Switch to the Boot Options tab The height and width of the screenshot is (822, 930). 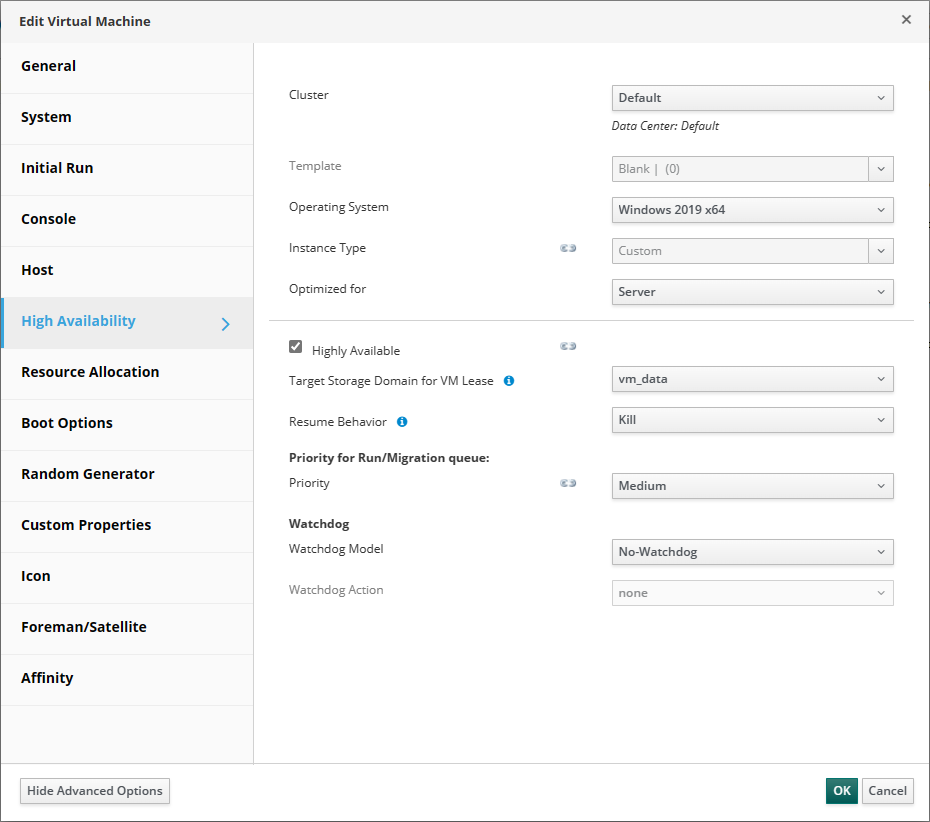pyautogui.click(x=127, y=424)
